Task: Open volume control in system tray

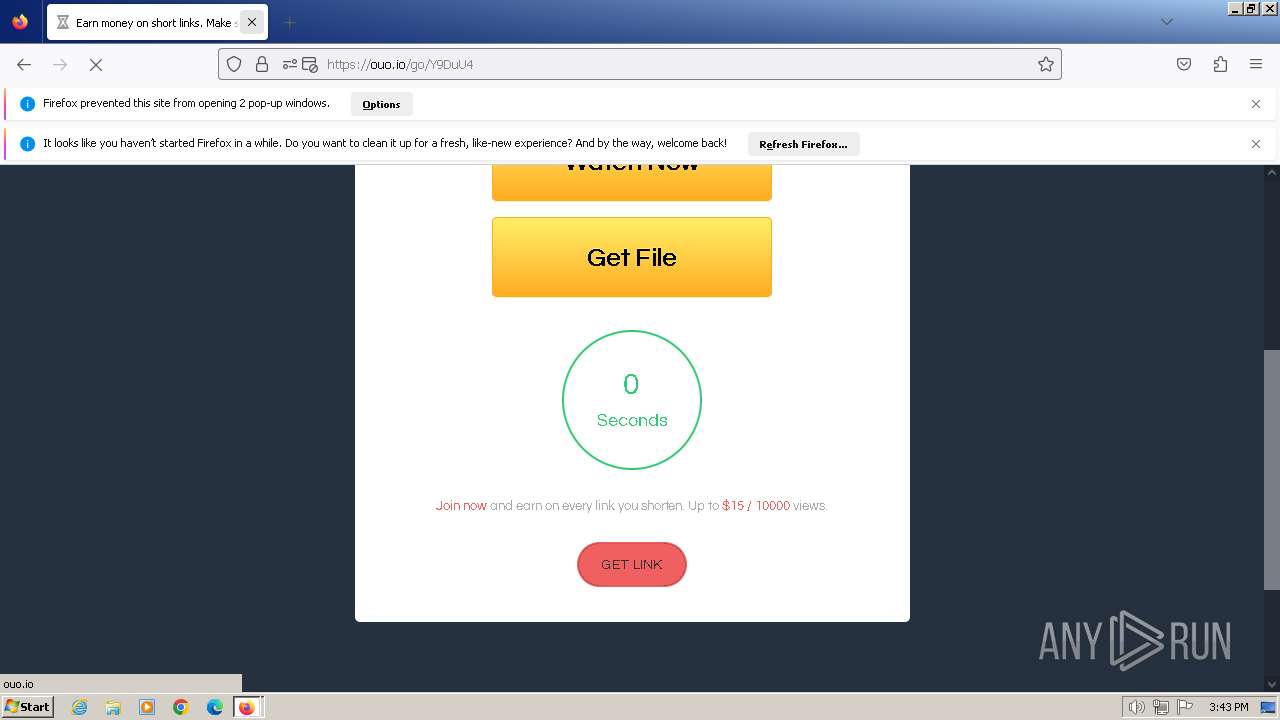Action: pos(1136,707)
